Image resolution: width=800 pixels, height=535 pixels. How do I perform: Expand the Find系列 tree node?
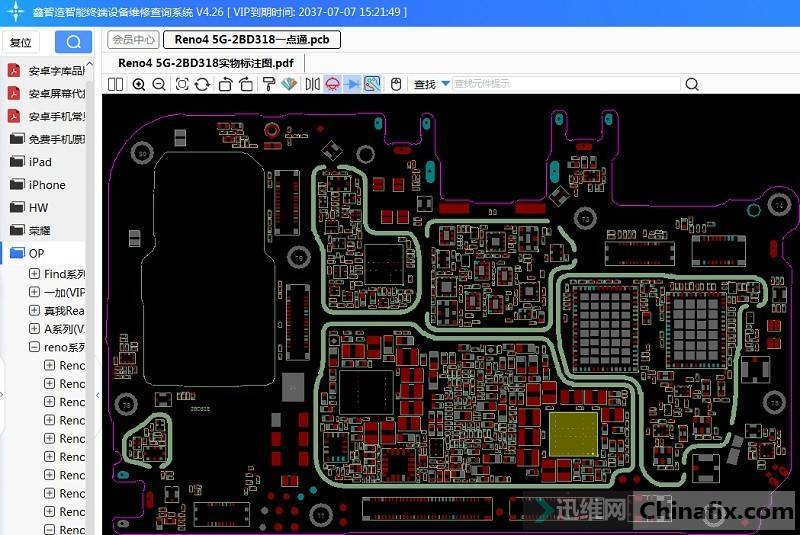35,274
